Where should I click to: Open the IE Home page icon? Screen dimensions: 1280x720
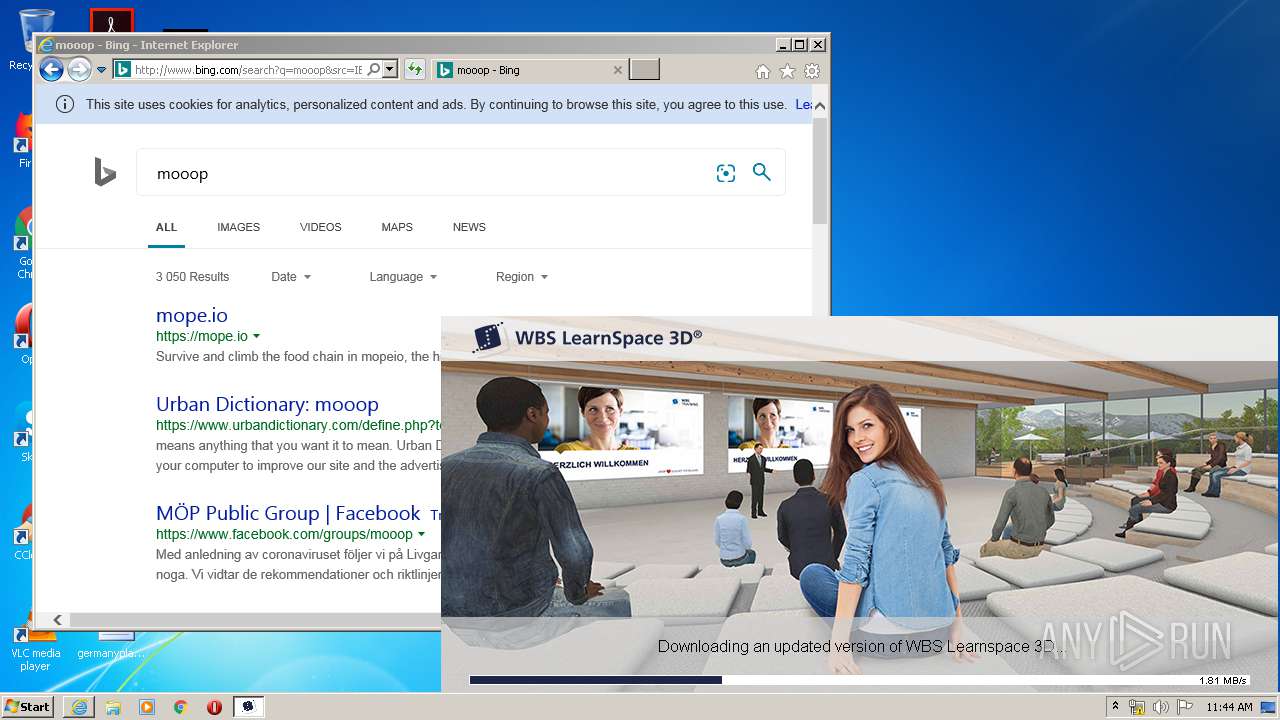763,71
